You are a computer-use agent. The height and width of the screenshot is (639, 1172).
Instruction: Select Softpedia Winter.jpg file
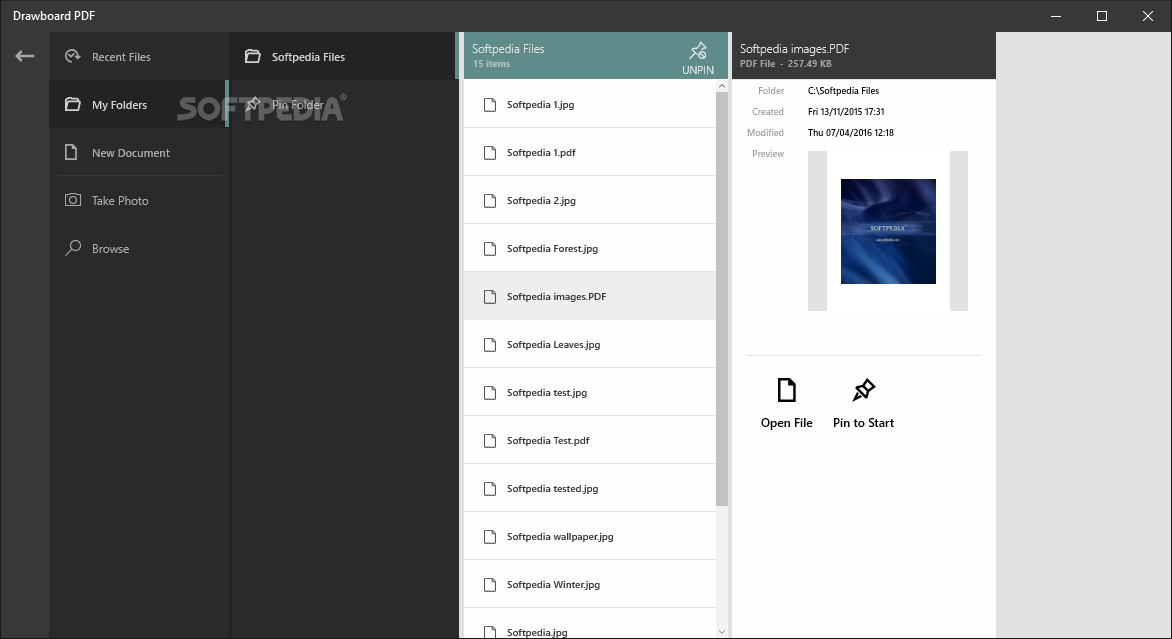click(x=590, y=584)
